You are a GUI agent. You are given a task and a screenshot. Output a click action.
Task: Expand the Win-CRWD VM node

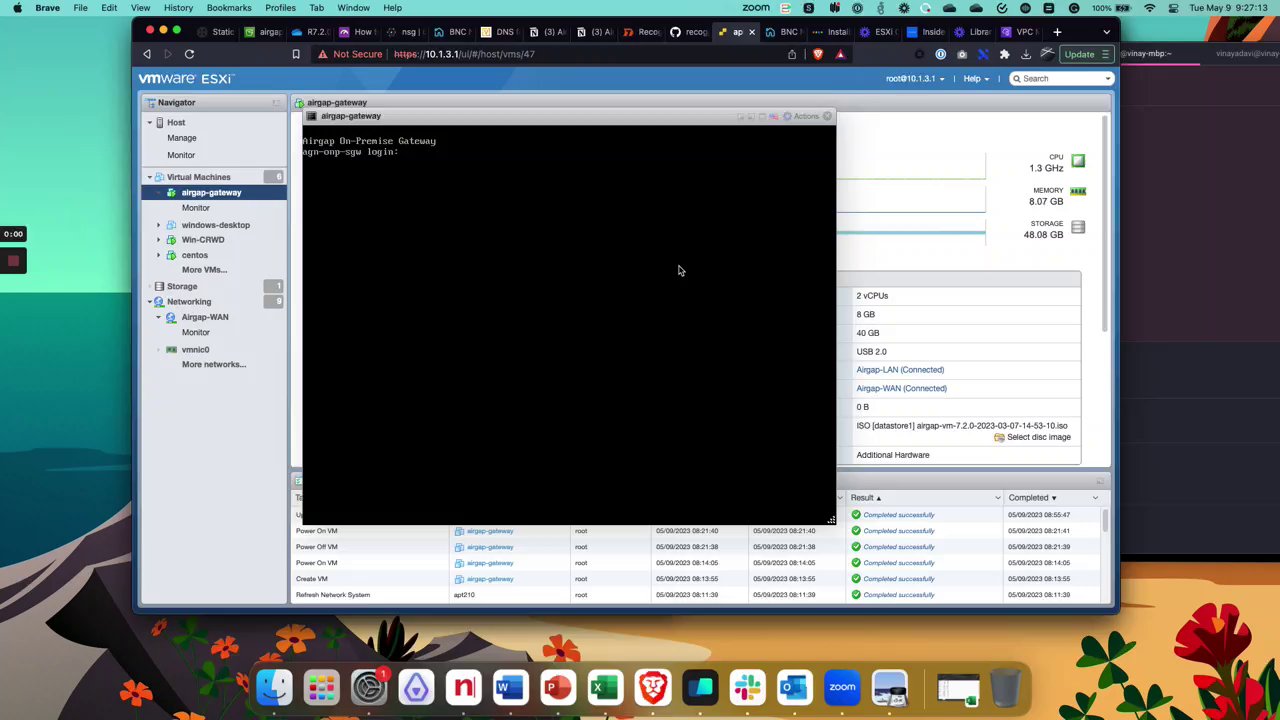[158, 240]
